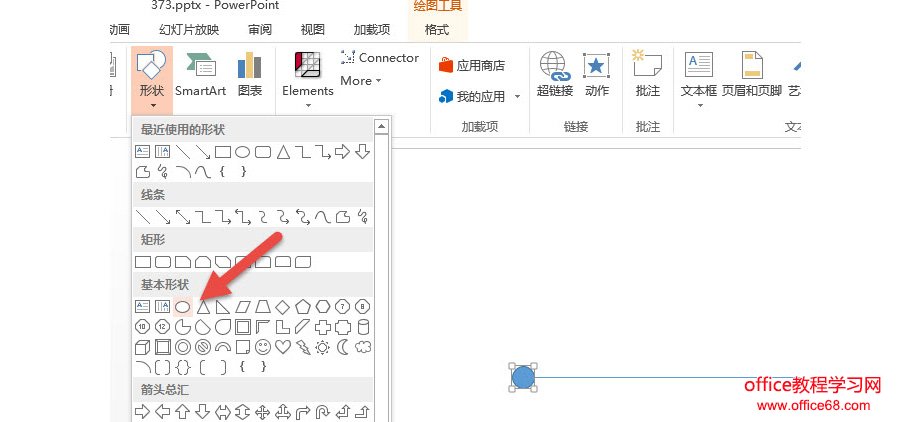Select the no-symbol shape

pos(203,347)
